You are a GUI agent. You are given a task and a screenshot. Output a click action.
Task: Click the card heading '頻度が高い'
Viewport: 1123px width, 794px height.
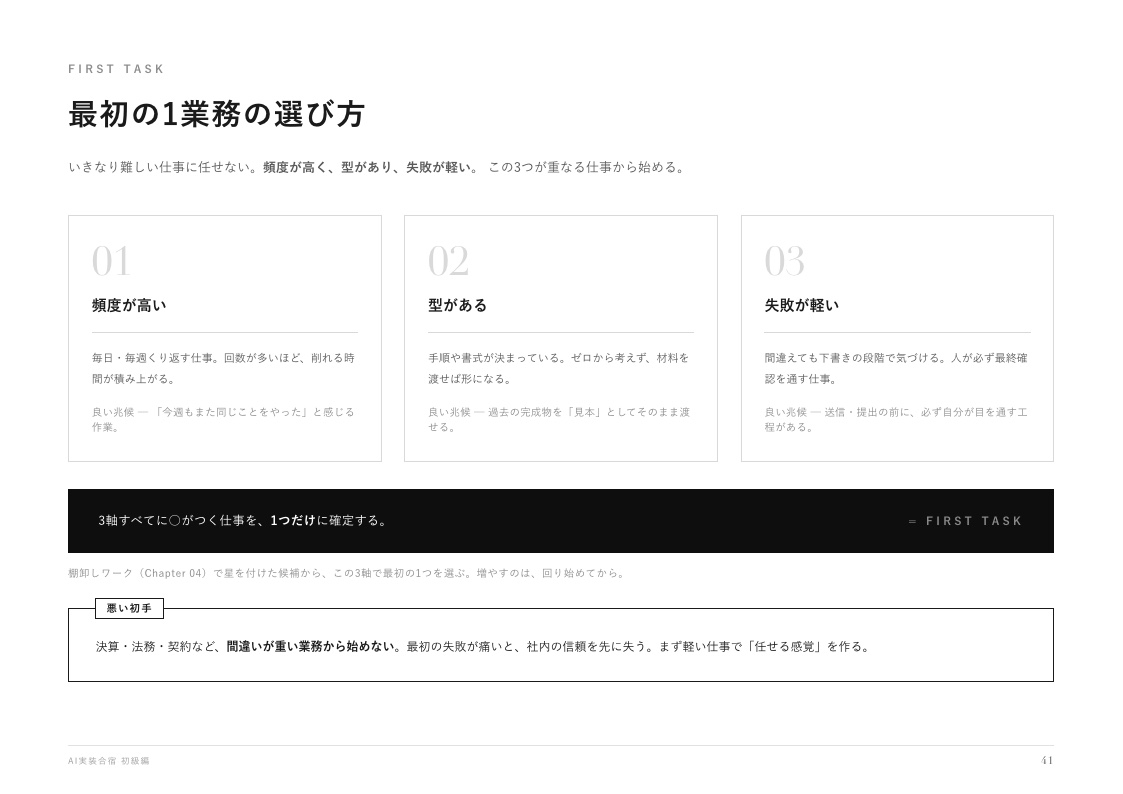coord(129,305)
